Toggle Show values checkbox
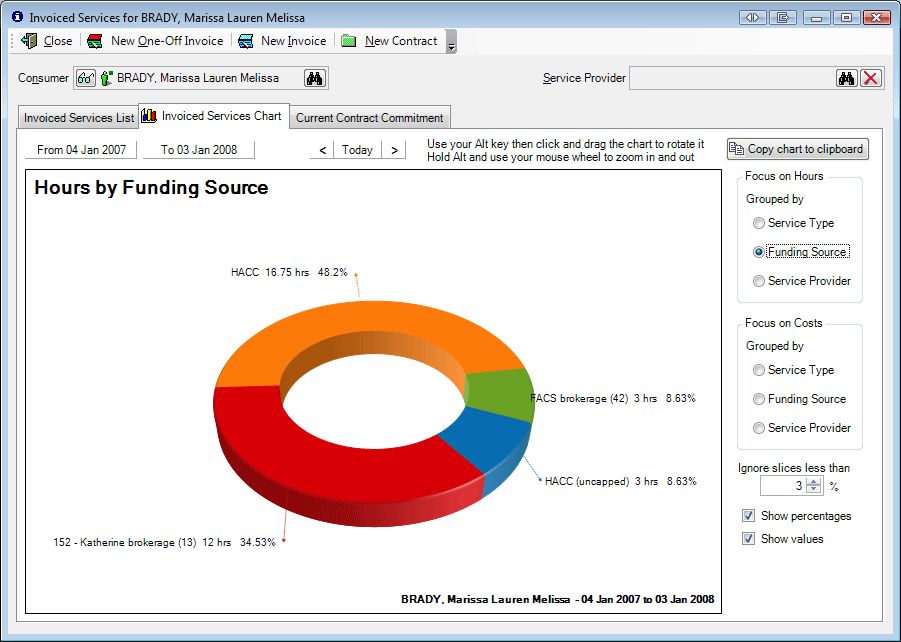Image resolution: width=901 pixels, height=642 pixels. (748, 539)
